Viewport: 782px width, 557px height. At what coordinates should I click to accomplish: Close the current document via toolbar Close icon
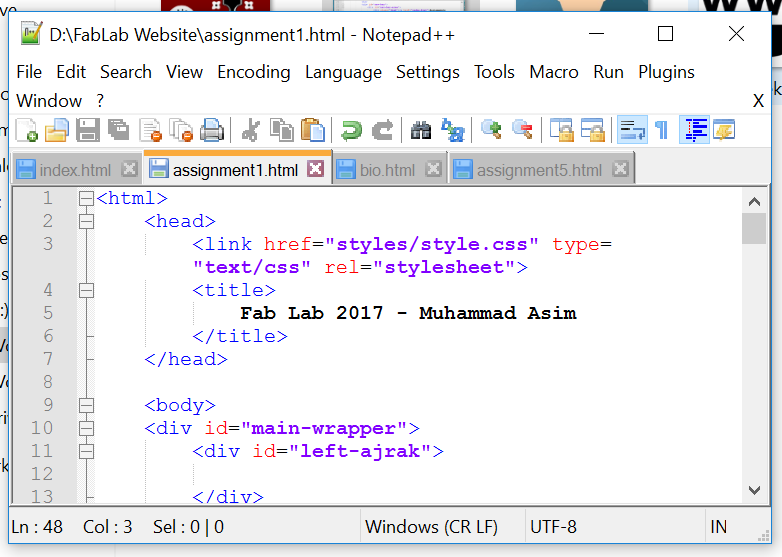pos(151,131)
